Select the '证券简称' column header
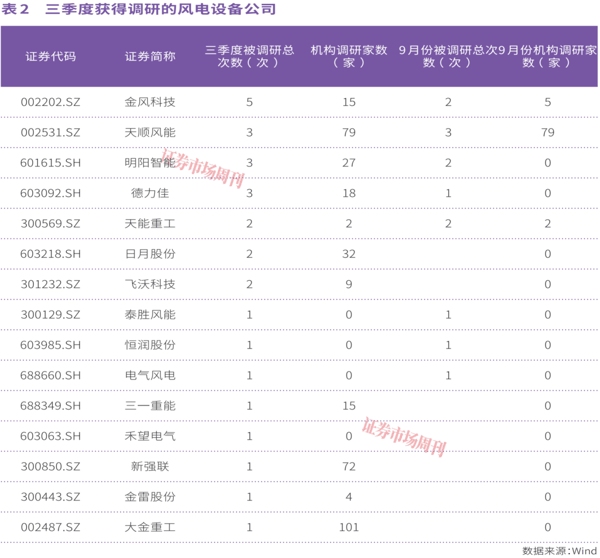 click(150, 57)
